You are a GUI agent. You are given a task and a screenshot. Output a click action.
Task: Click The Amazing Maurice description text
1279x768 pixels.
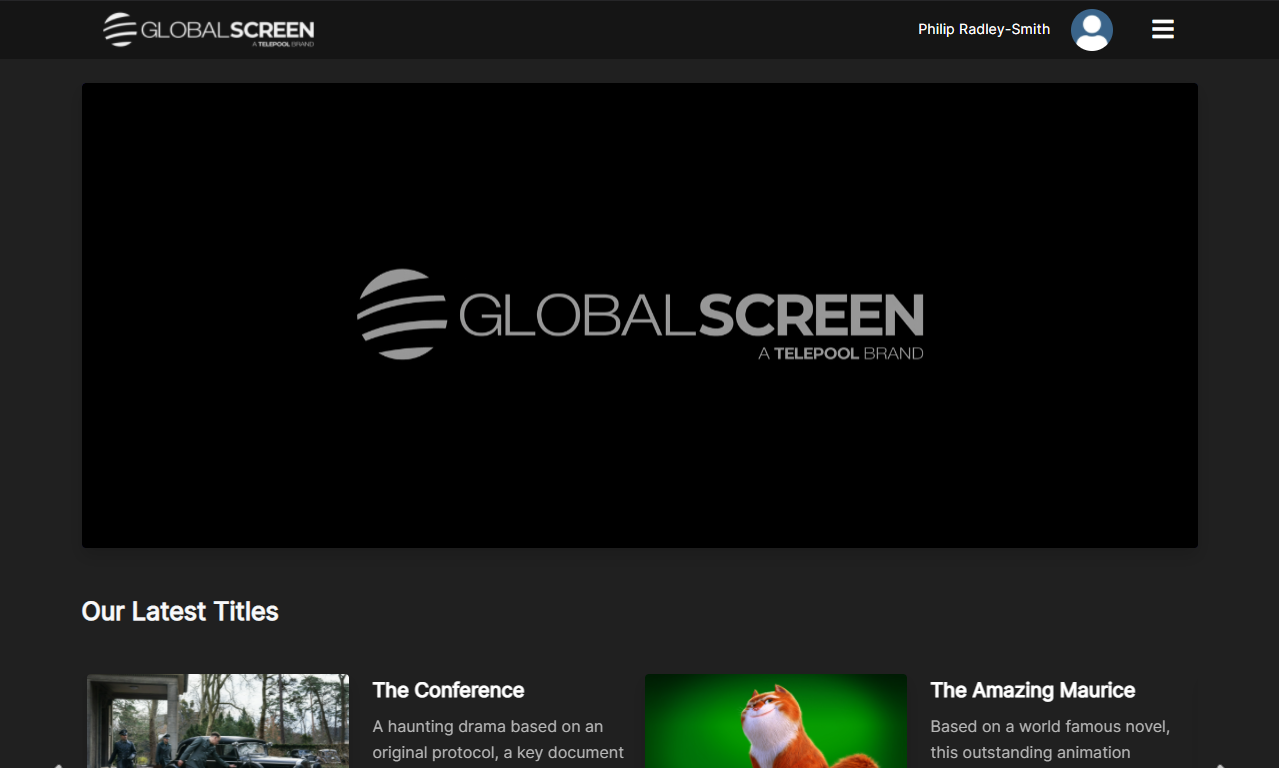tap(1050, 740)
